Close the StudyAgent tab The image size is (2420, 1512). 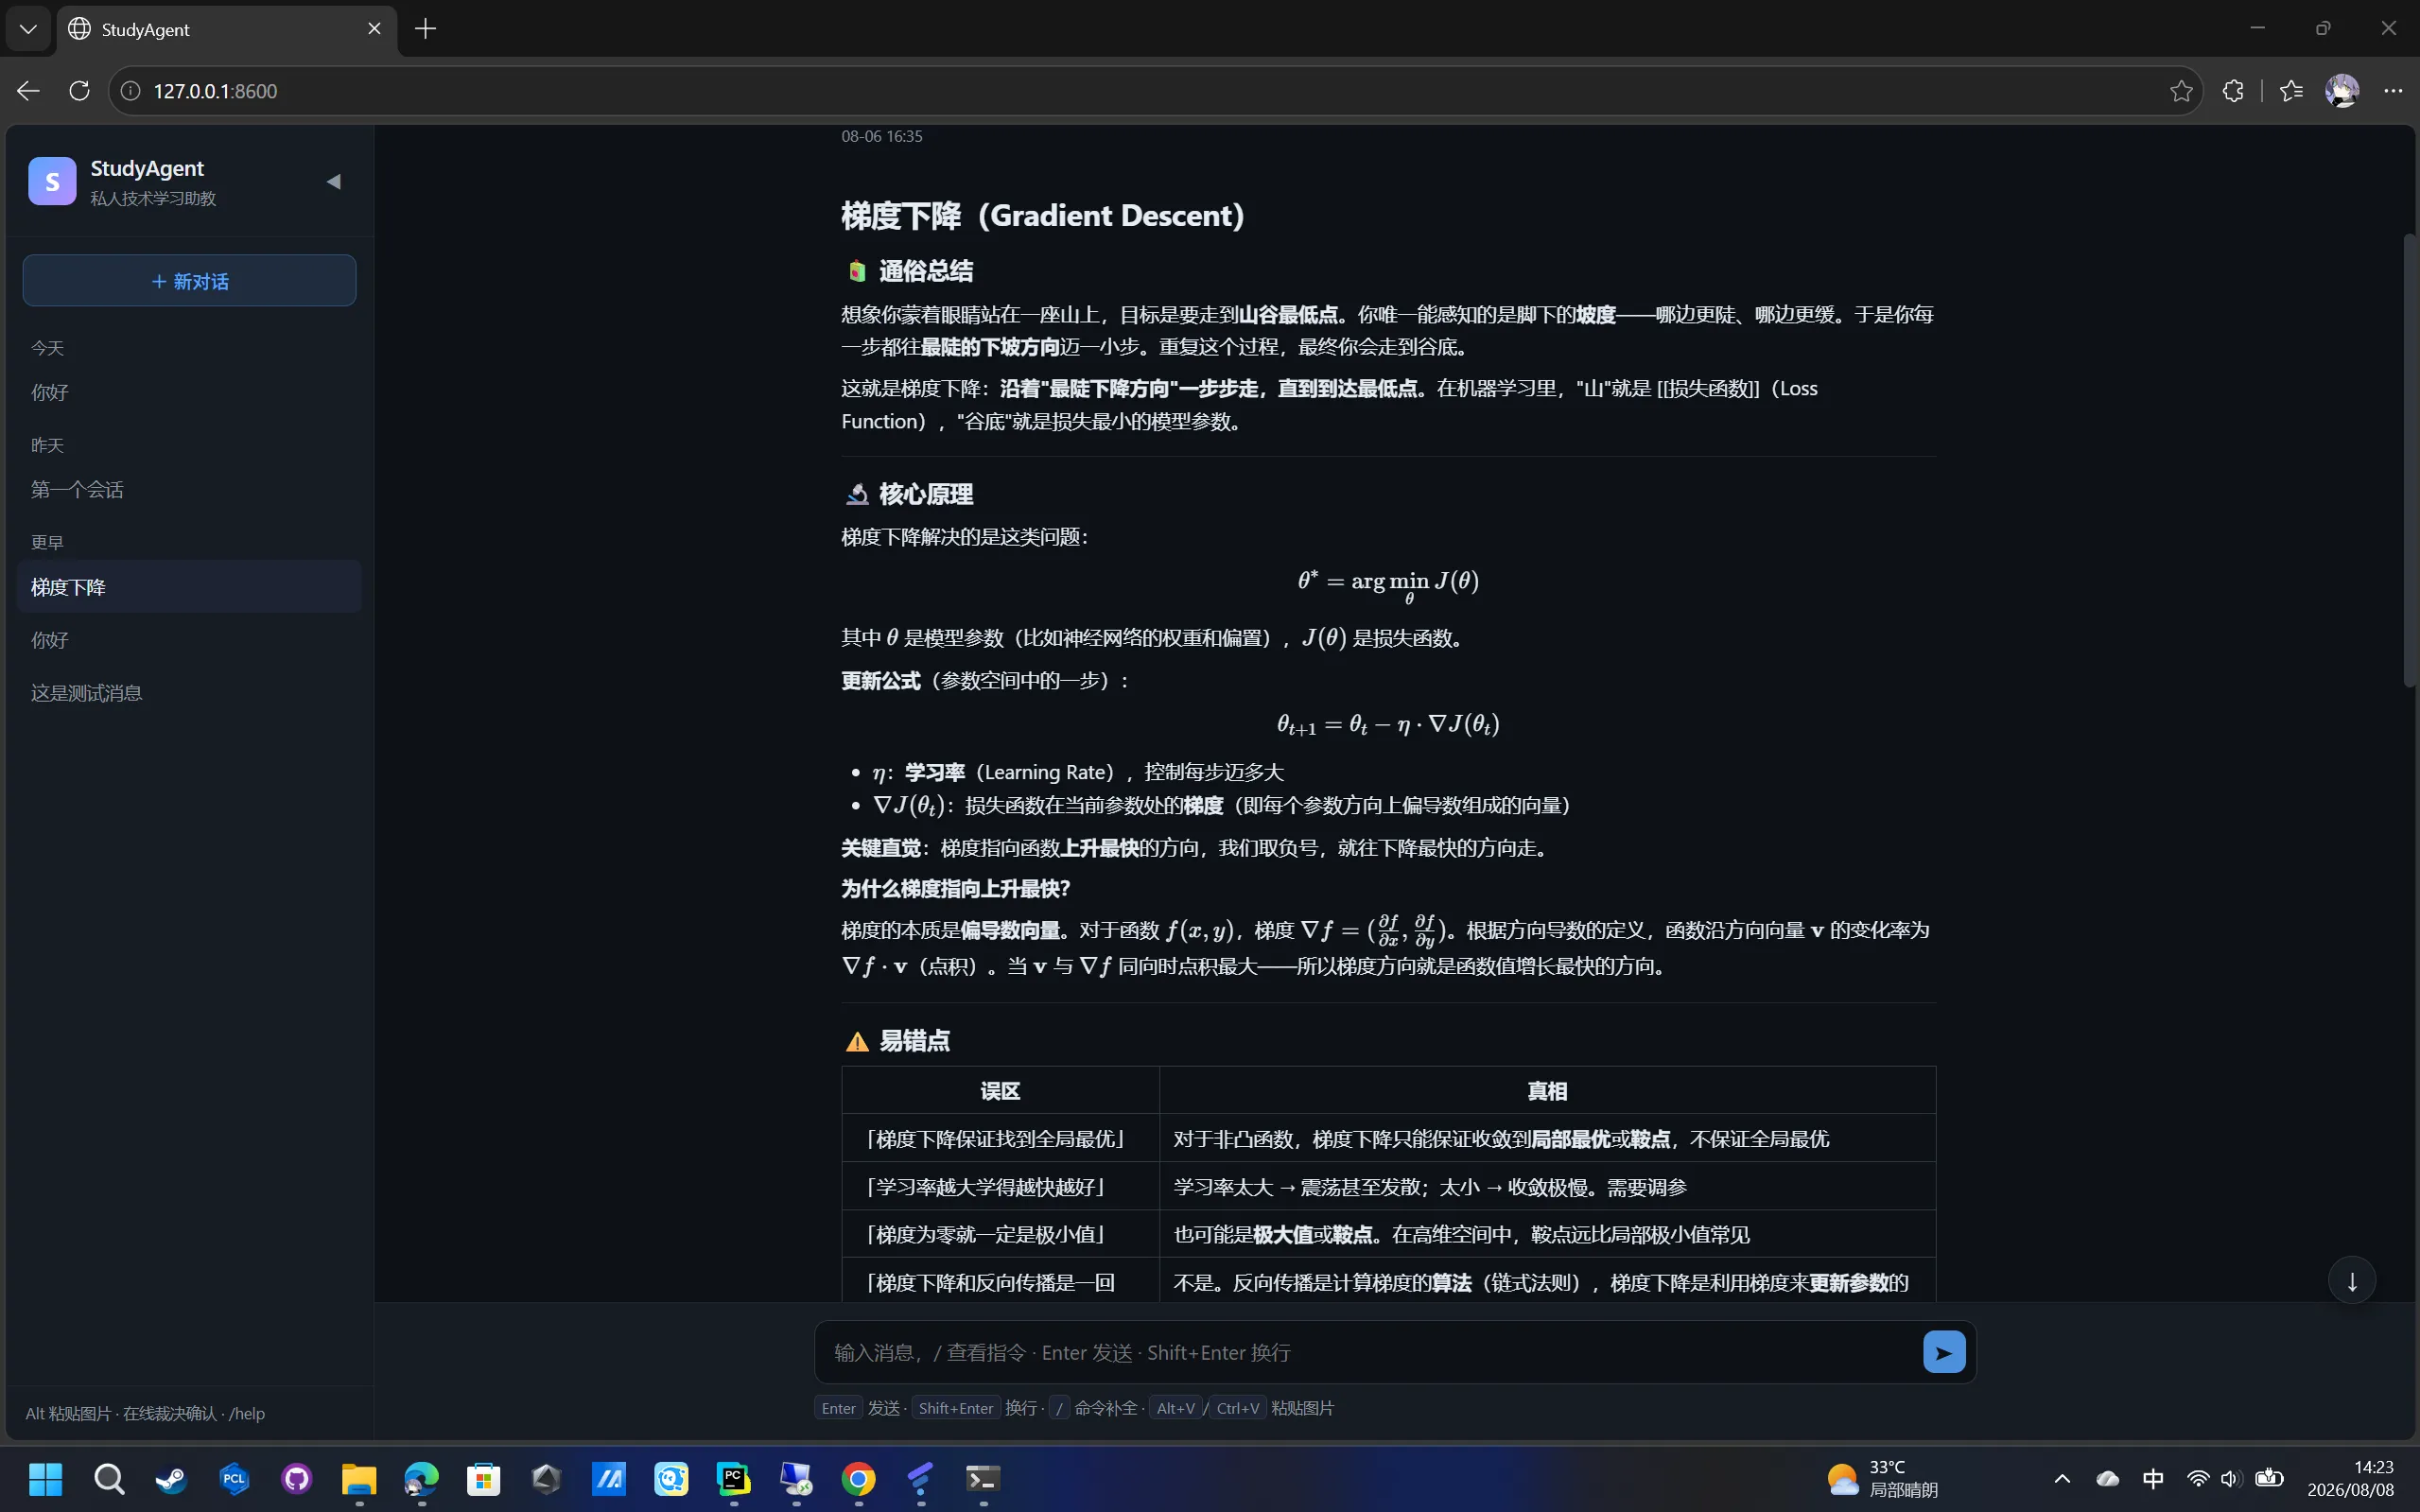374,29
